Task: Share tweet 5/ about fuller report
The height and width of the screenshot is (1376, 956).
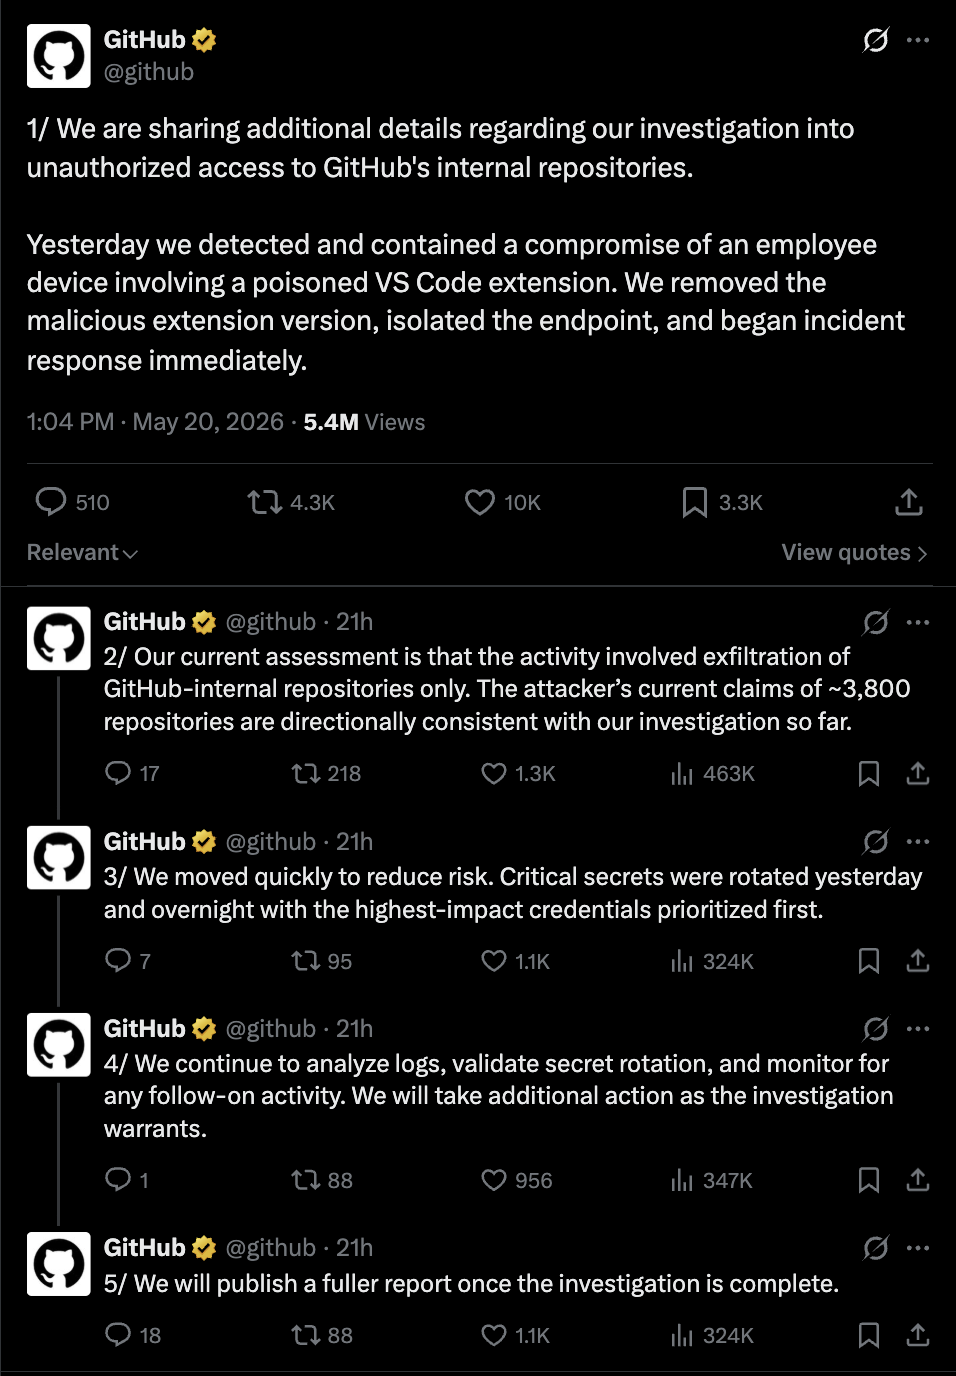Action: tap(918, 1335)
